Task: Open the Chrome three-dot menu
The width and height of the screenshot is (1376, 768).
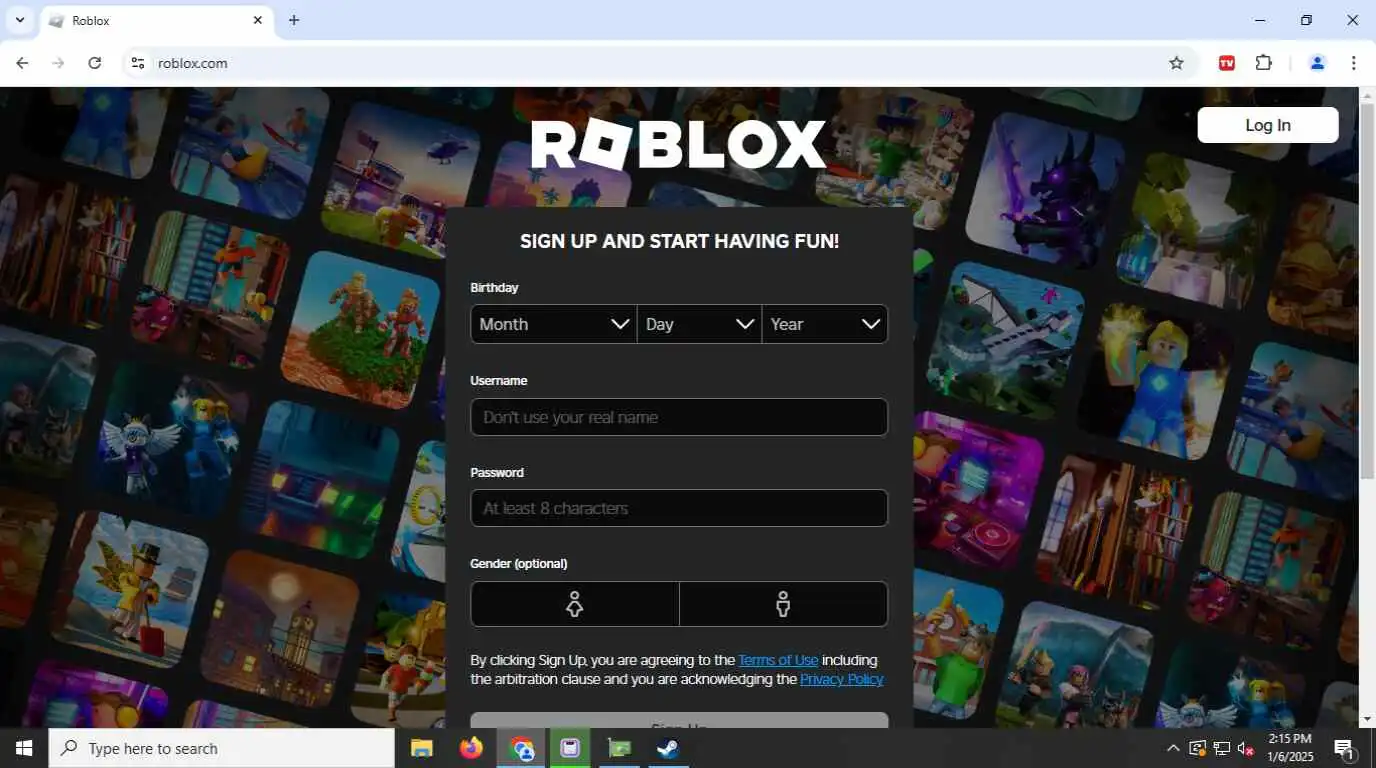Action: point(1353,63)
